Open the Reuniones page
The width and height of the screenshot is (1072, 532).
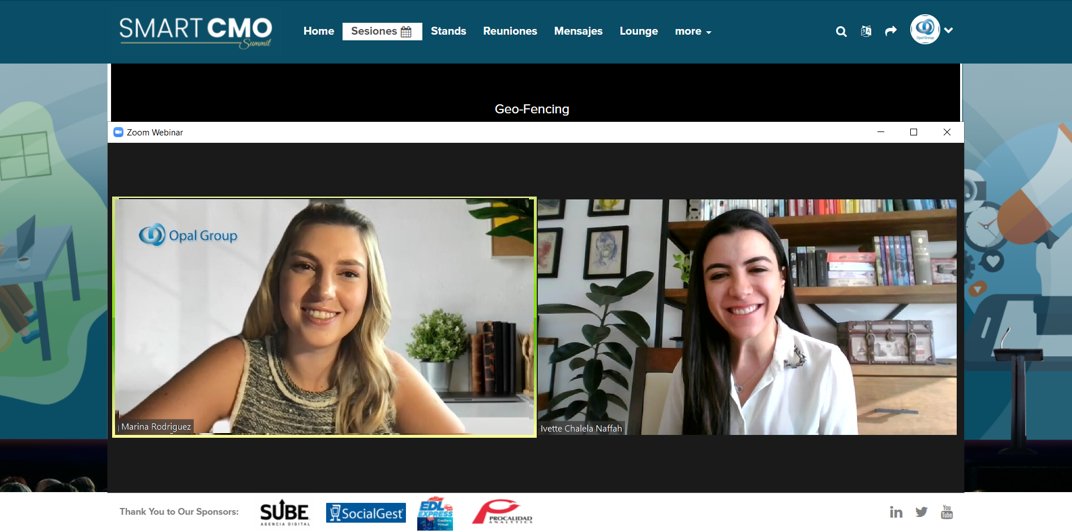pyautogui.click(x=510, y=31)
